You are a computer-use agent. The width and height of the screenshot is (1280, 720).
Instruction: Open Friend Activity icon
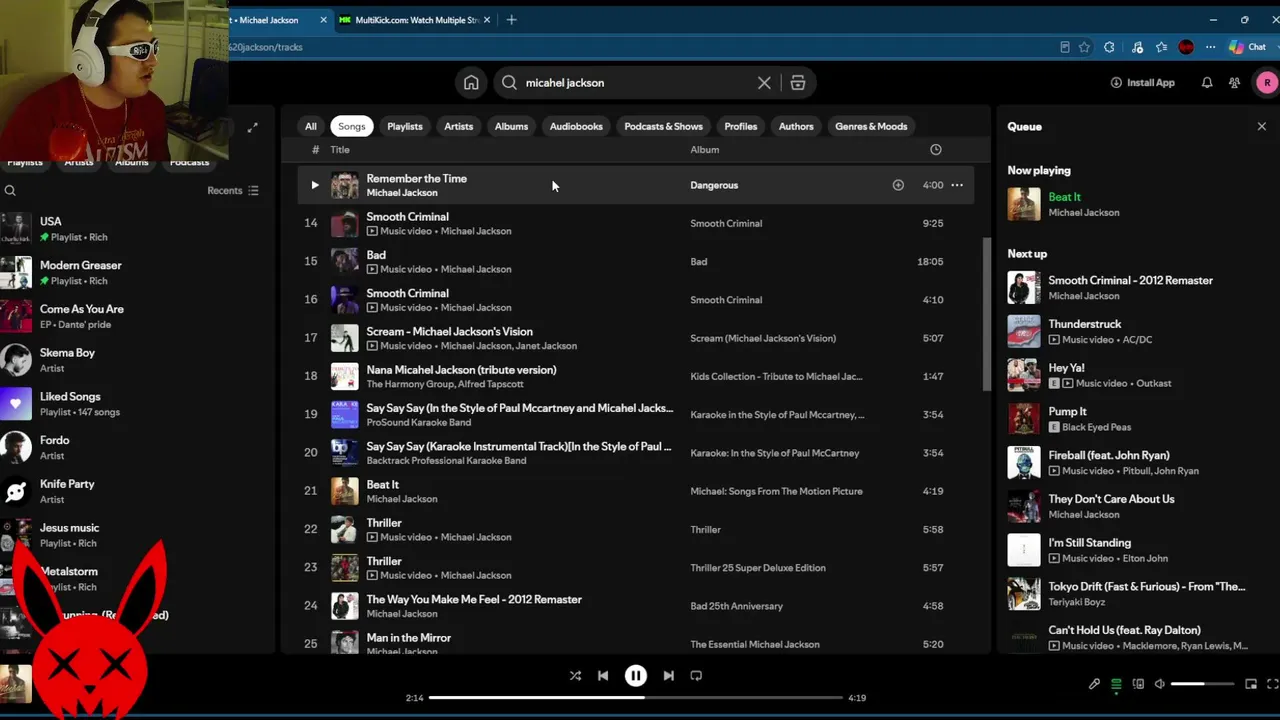1235,83
